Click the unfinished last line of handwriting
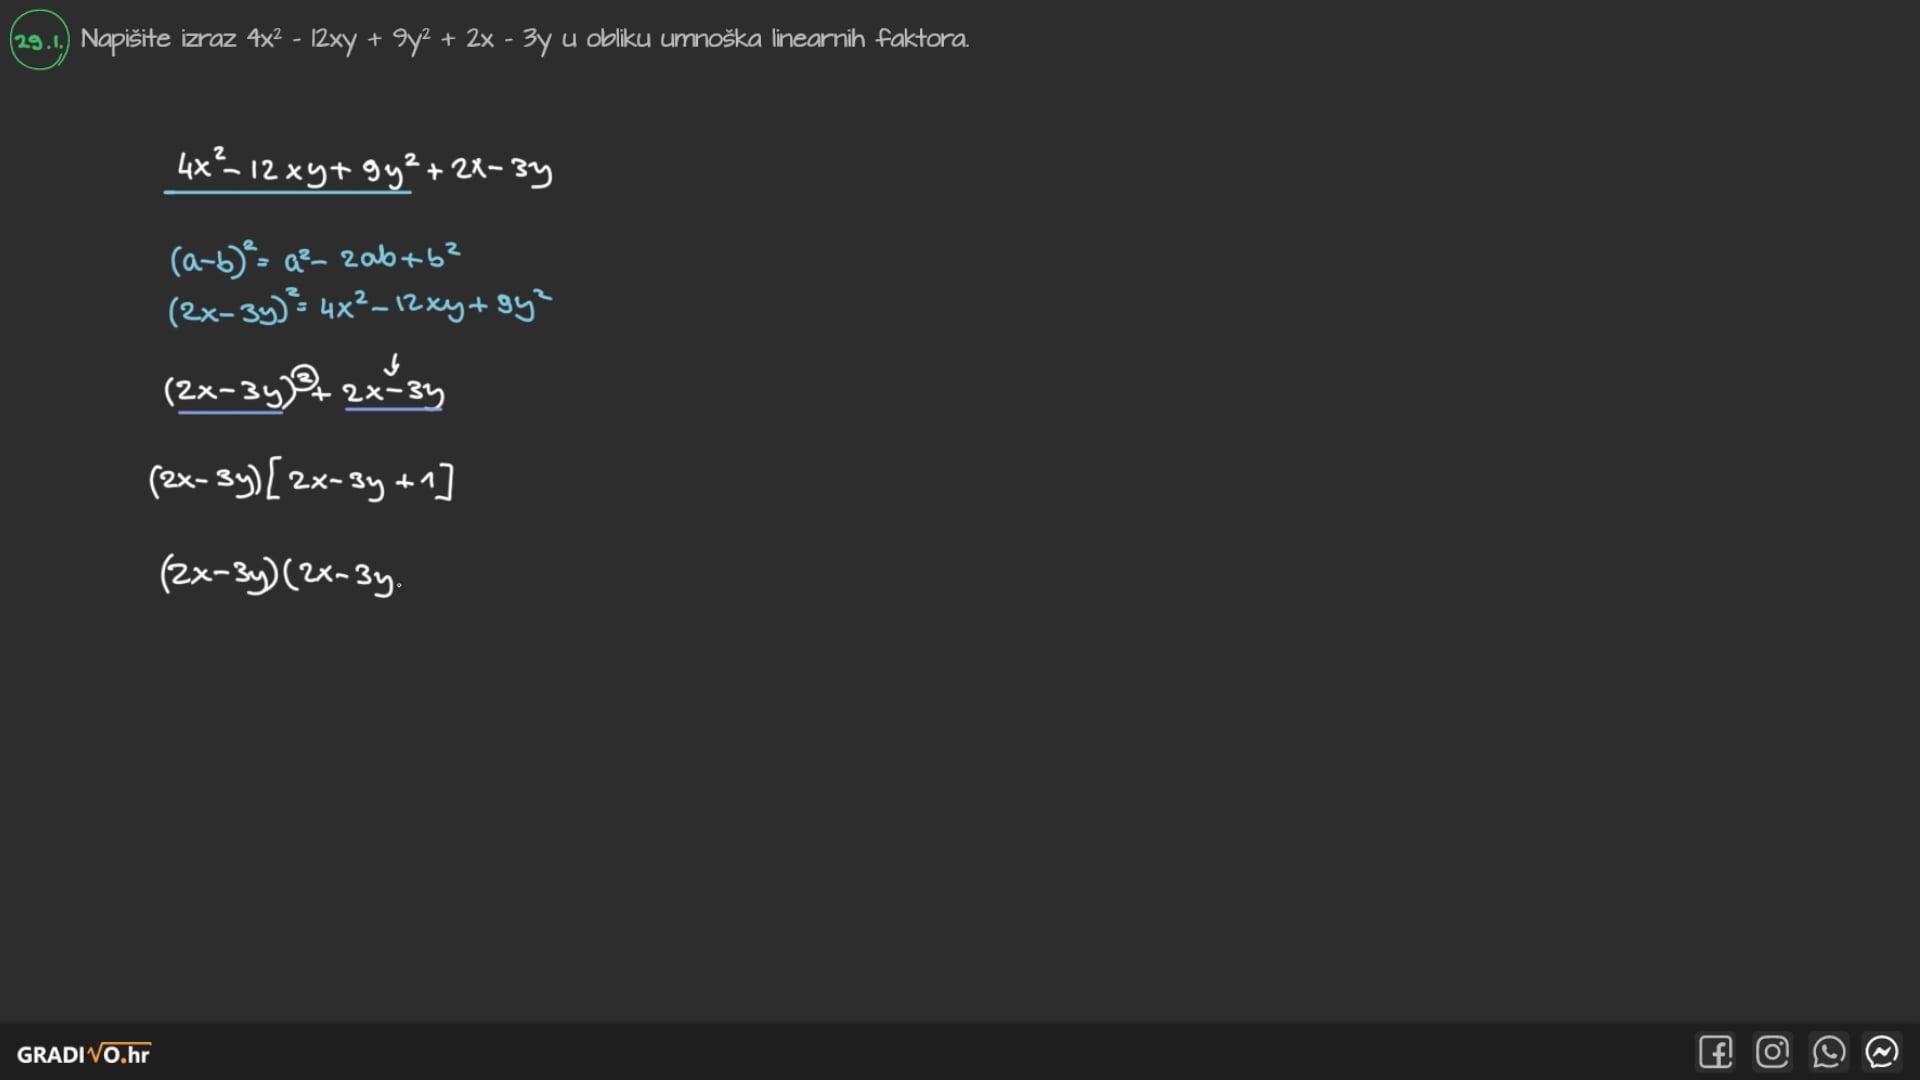The image size is (1920, 1080). point(280,575)
